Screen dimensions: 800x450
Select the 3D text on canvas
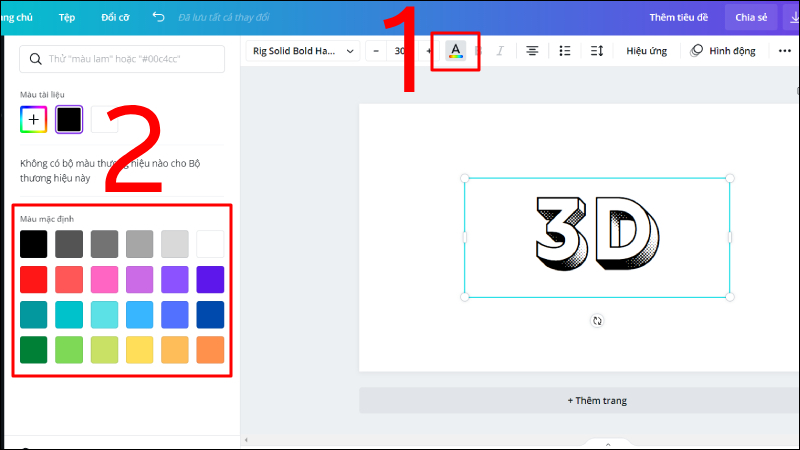coord(597,234)
